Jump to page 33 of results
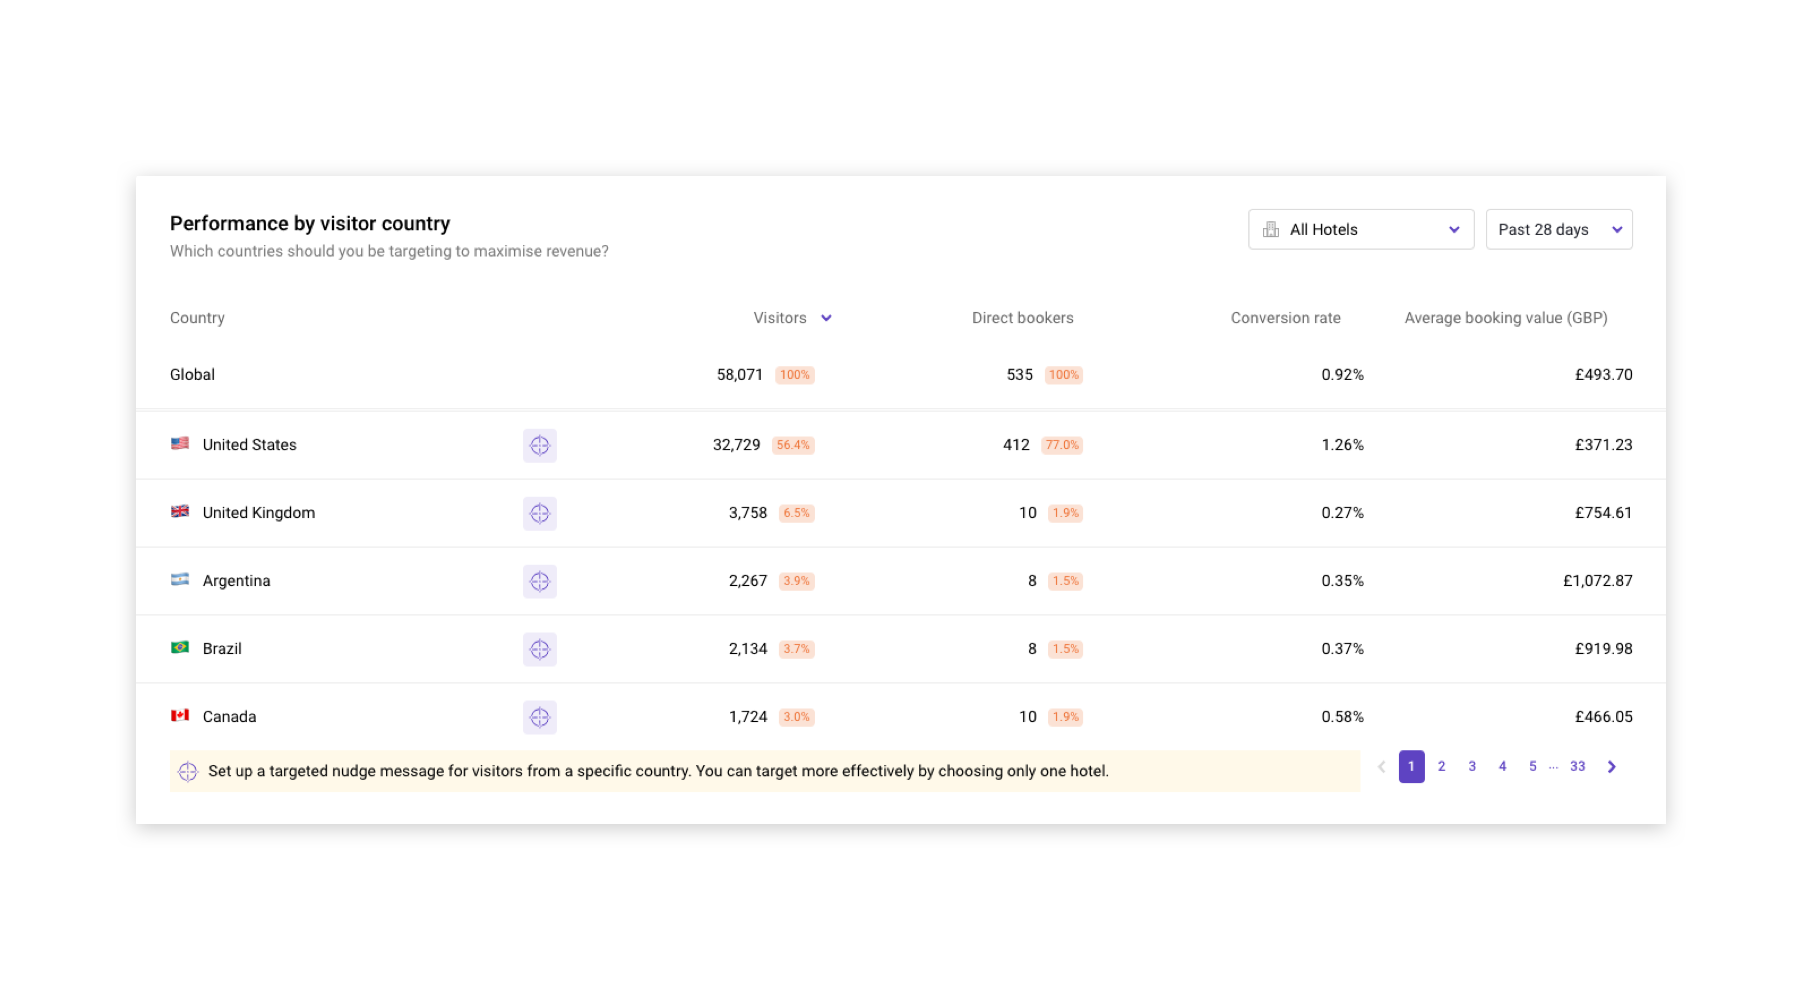This screenshot has width=1800, height=1000. [x=1577, y=767]
